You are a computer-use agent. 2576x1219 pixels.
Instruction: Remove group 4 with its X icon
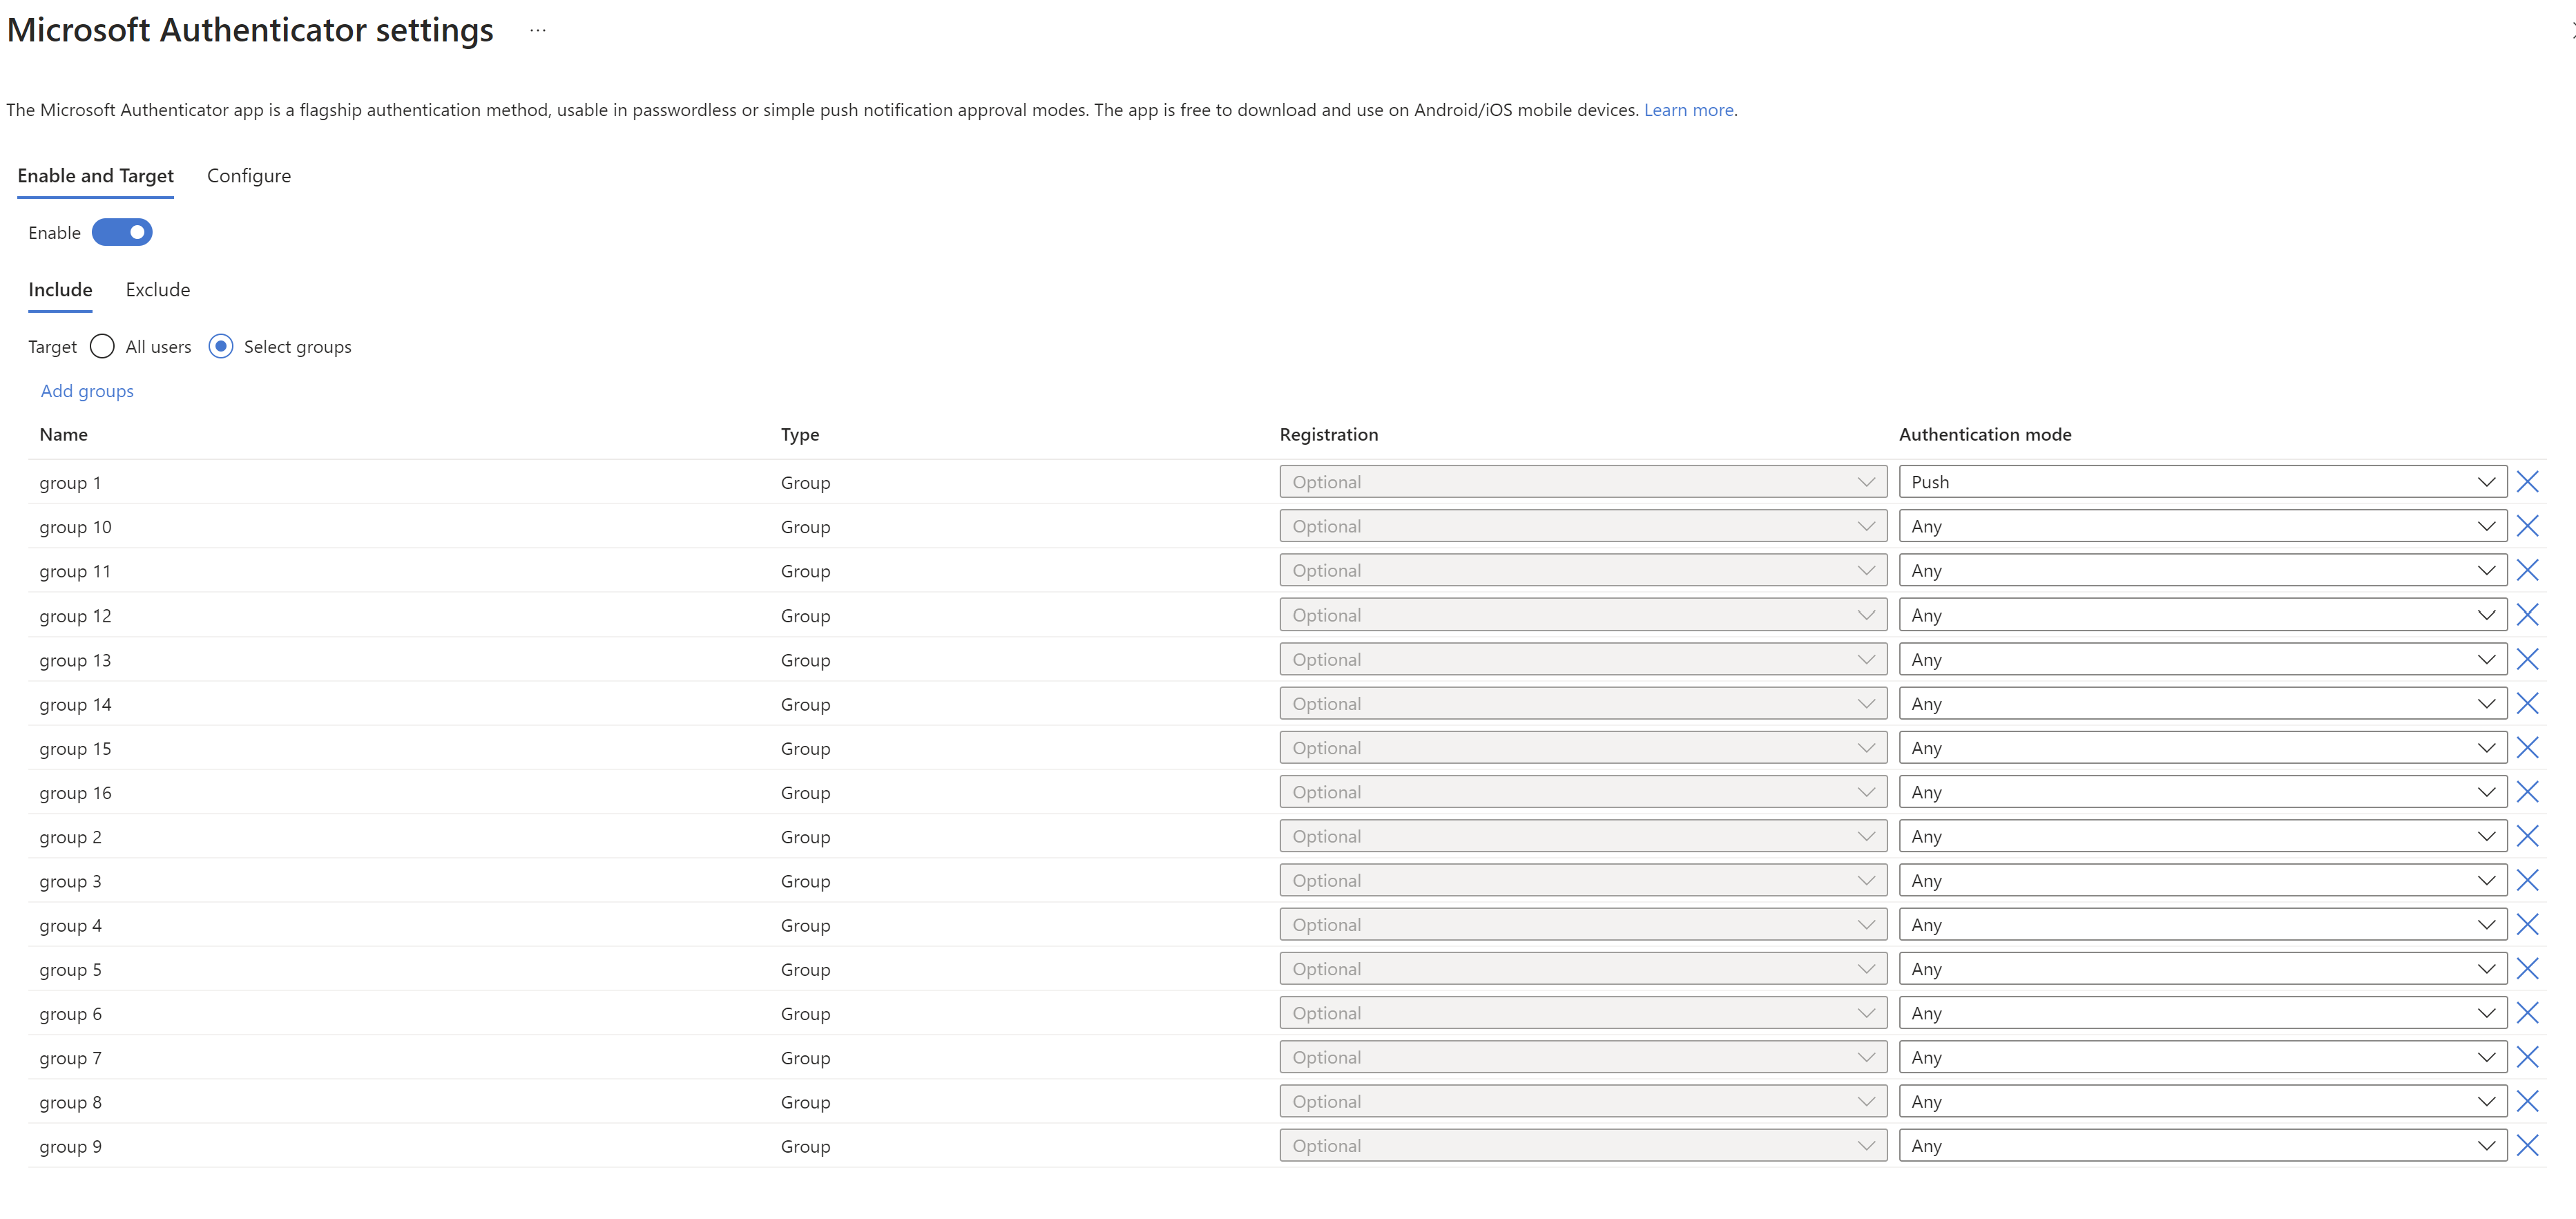tap(2527, 924)
